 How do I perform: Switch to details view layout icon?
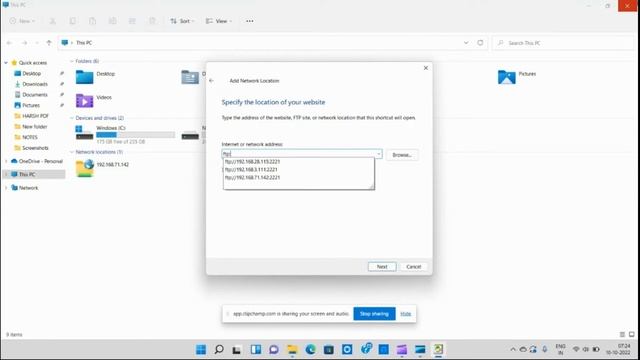622,334
